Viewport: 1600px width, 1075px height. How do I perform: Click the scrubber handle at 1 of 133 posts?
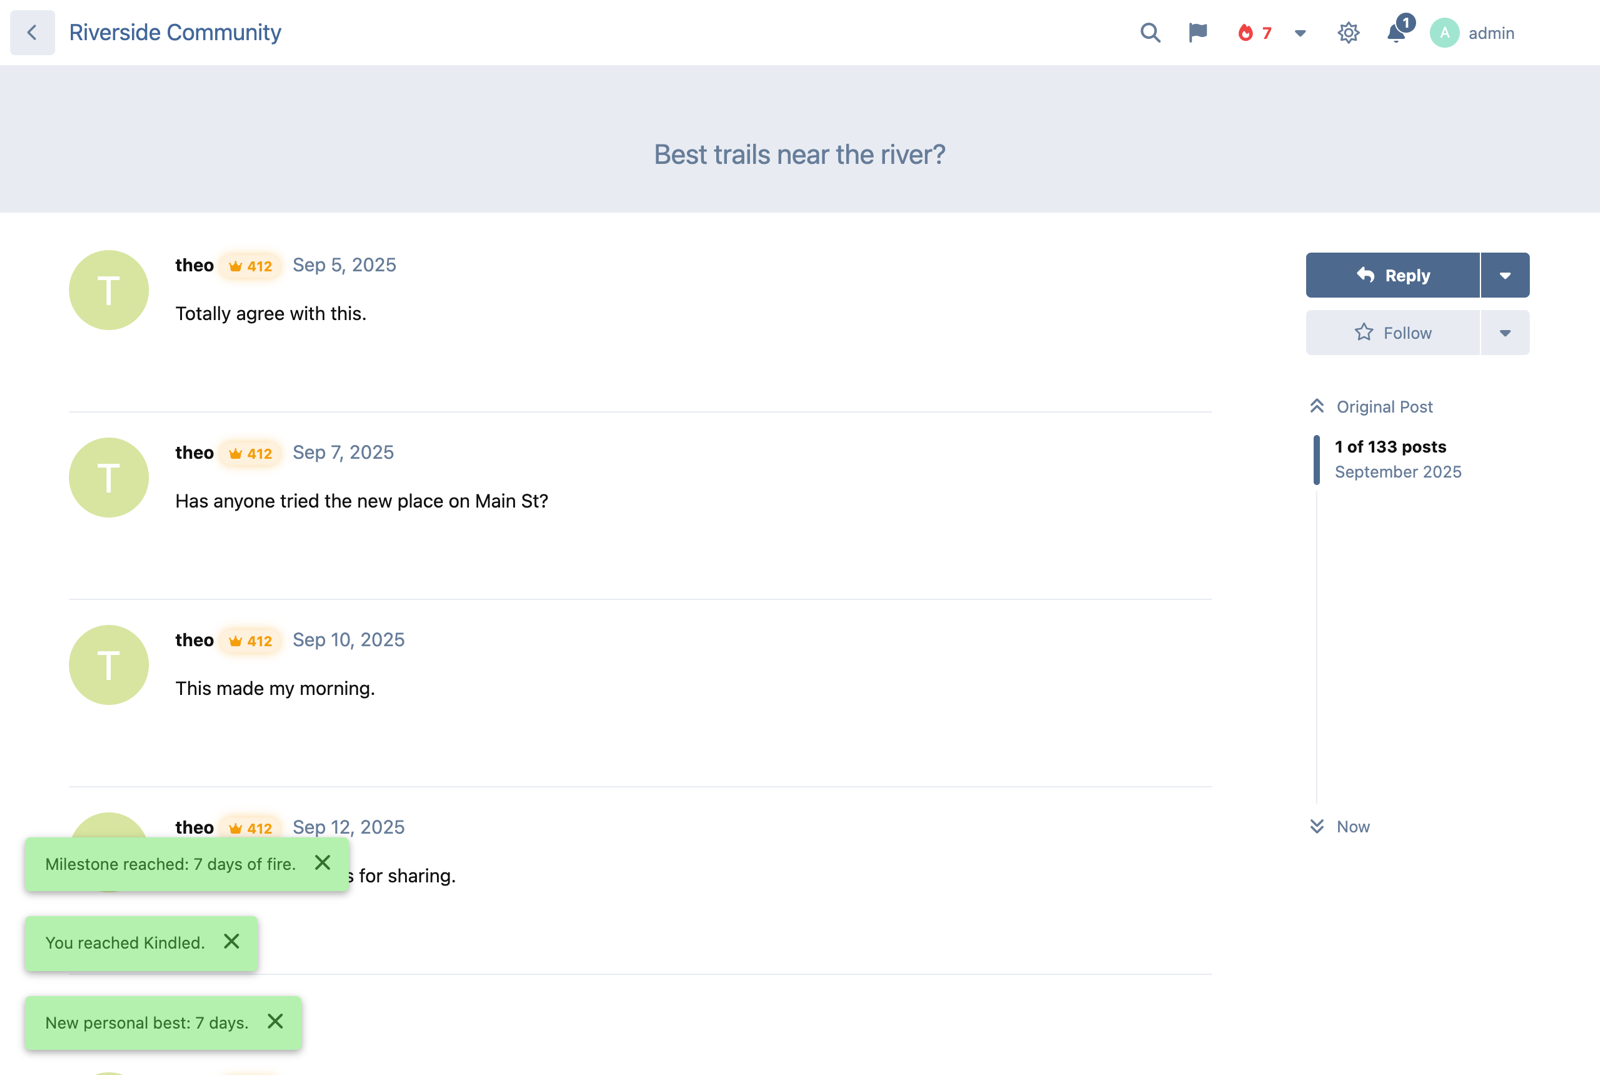[x=1390, y=459]
